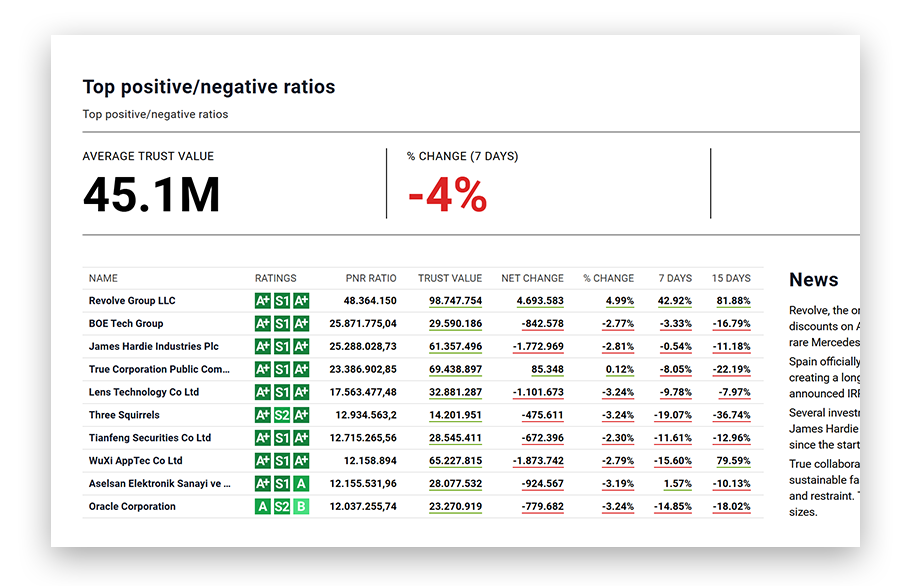Click the S1 badge for Lens Technology Co Ltd
914x586 pixels.
point(282,392)
